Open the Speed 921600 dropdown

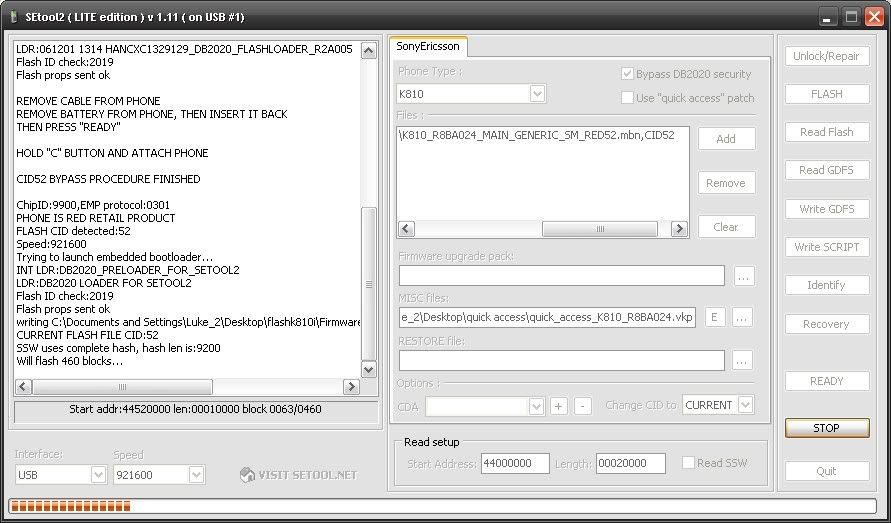point(196,475)
